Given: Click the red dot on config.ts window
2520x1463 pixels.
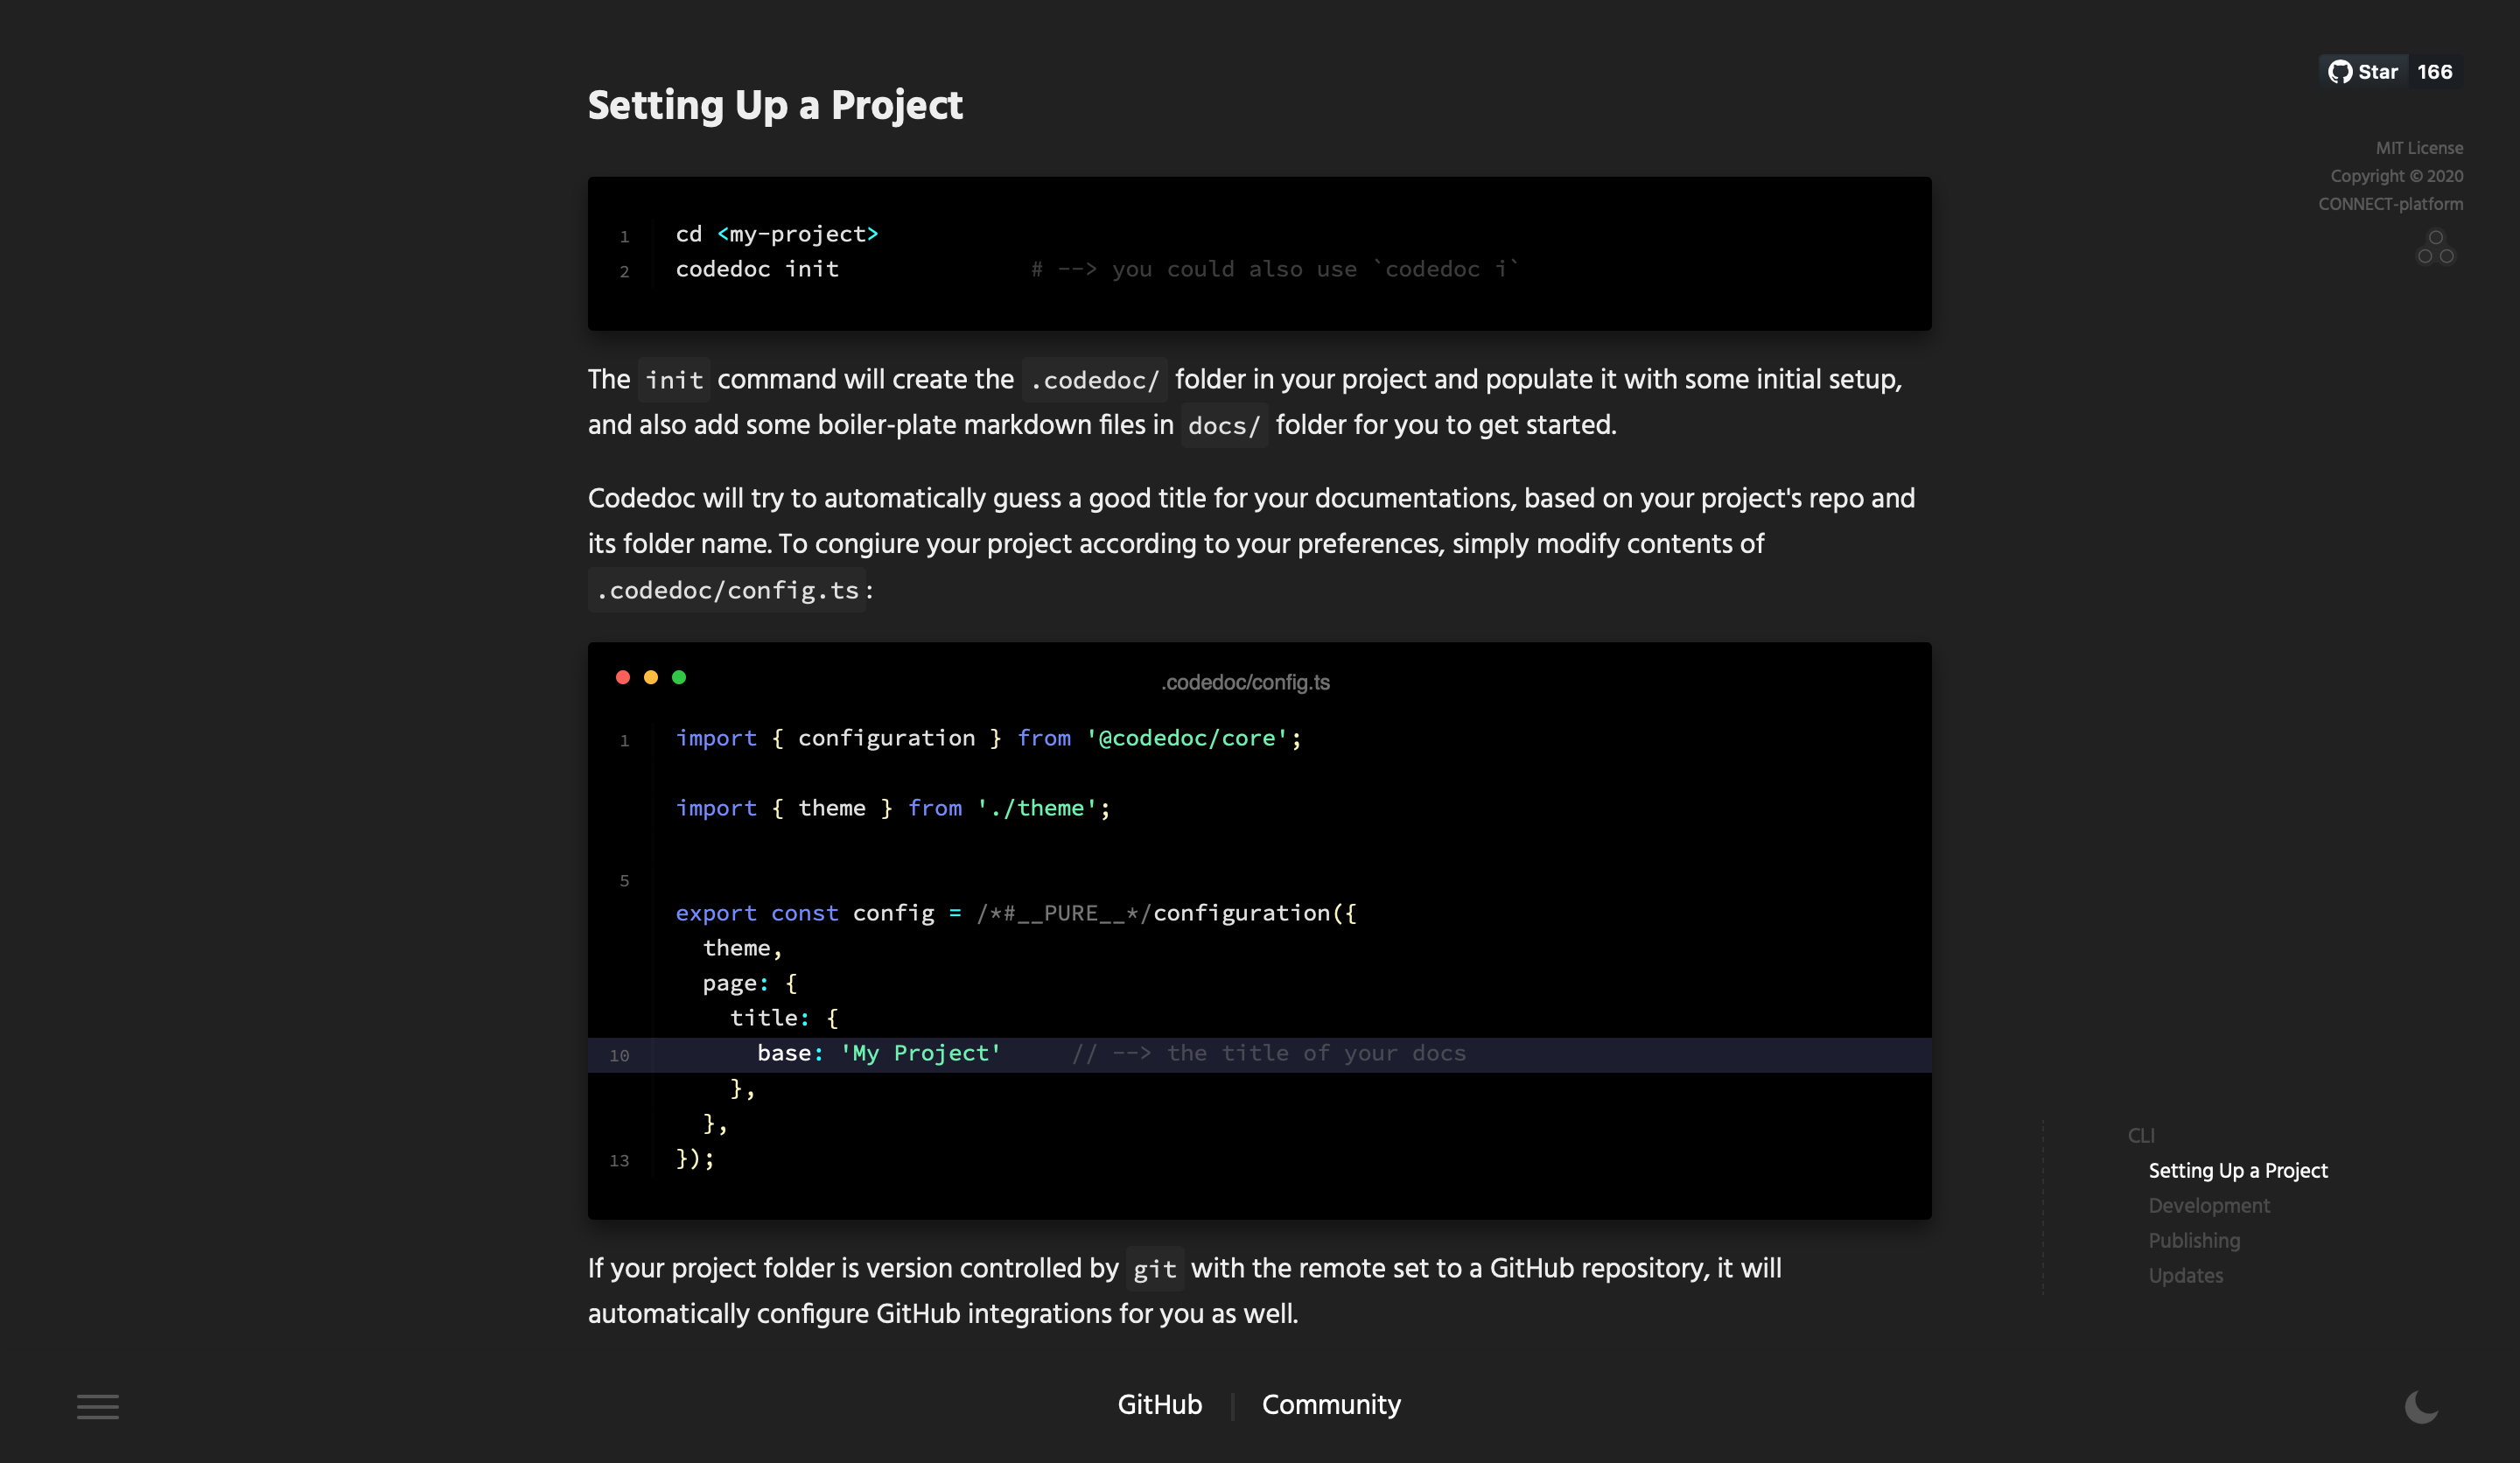Looking at the screenshot, I should [x=623, y=677].
